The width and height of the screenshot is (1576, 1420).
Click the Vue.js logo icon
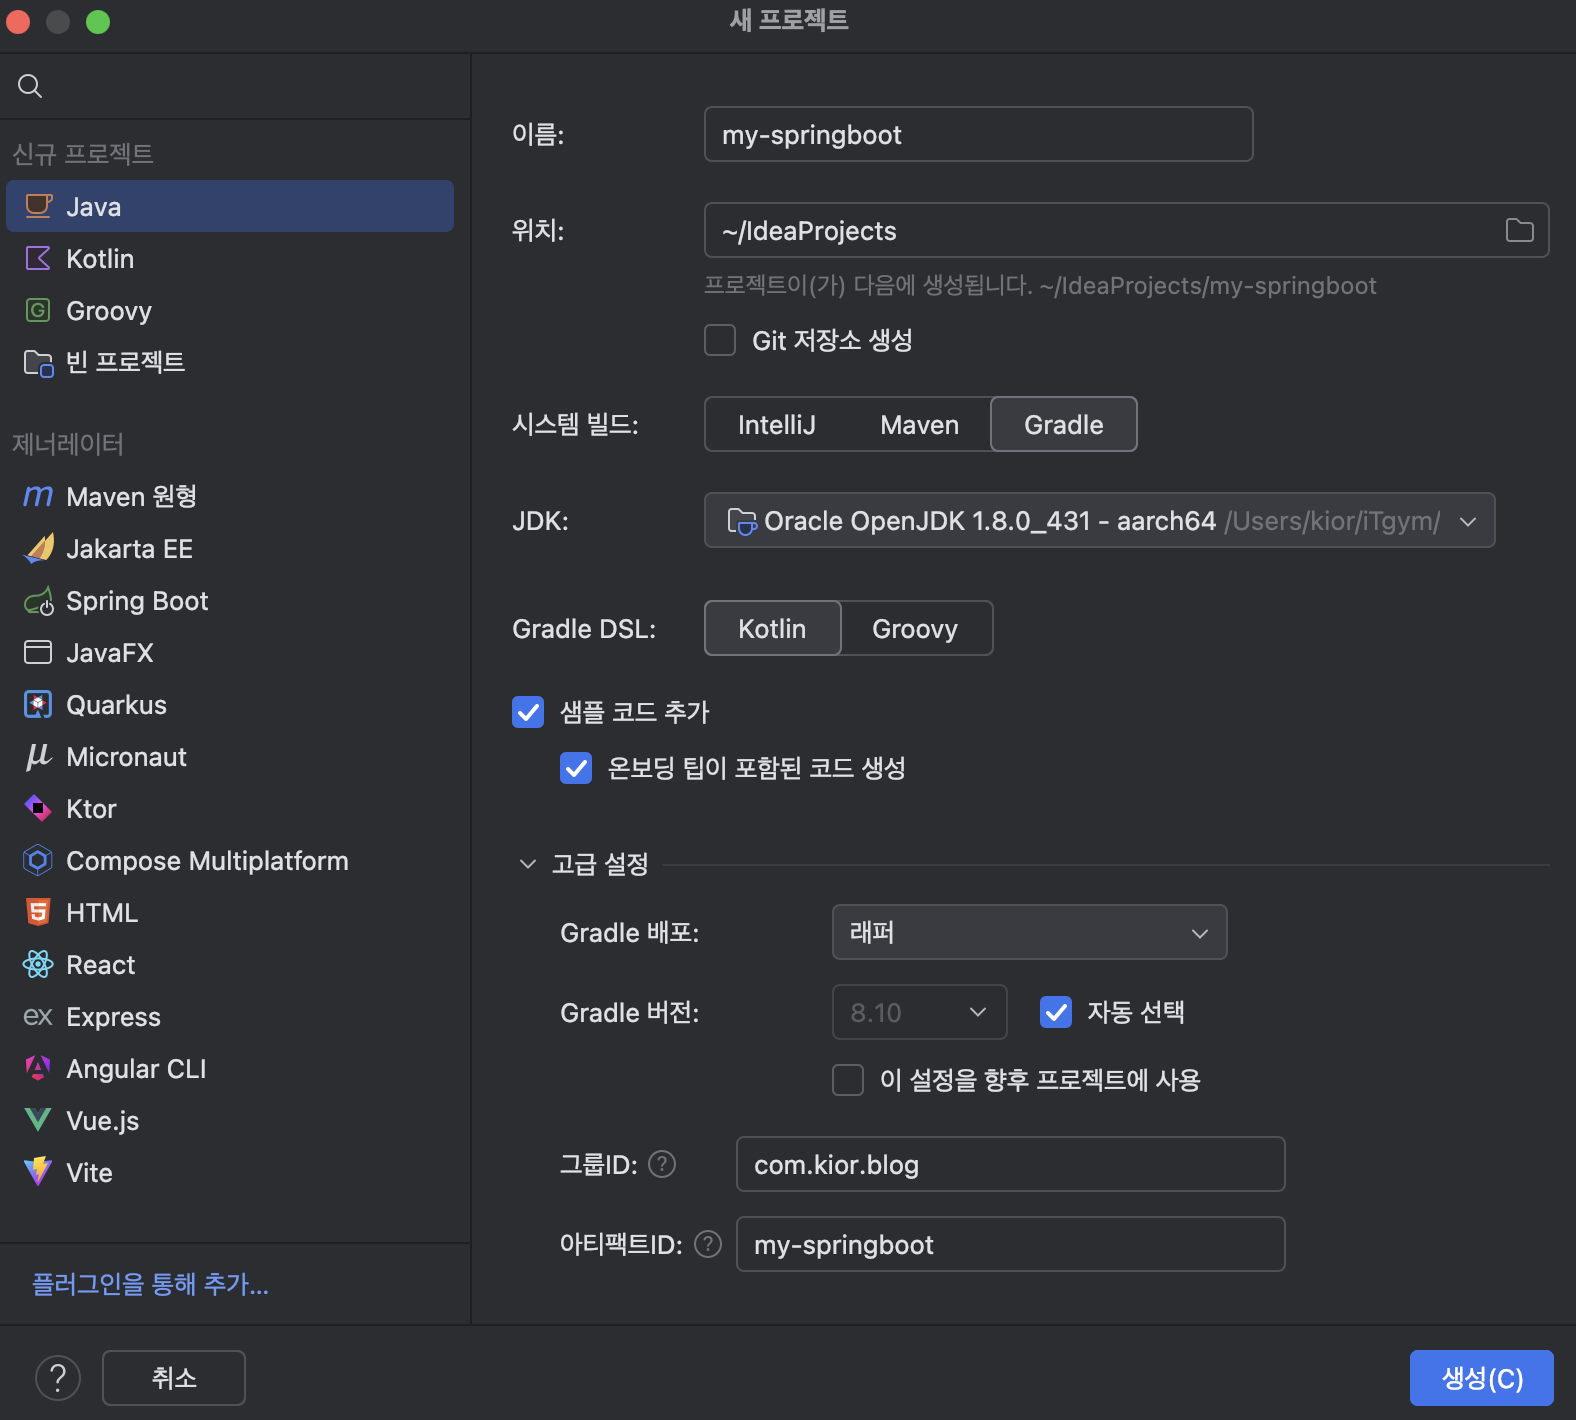pyautogui.click(x=38, y=1120)
